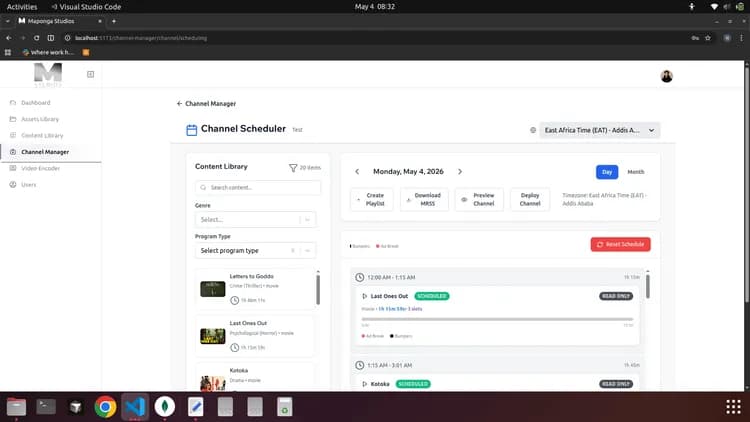The width and height of the screenshot is (750, 422).
Task: Select Letters to Goddo thumbnail
Action: (x=212, y=289)
